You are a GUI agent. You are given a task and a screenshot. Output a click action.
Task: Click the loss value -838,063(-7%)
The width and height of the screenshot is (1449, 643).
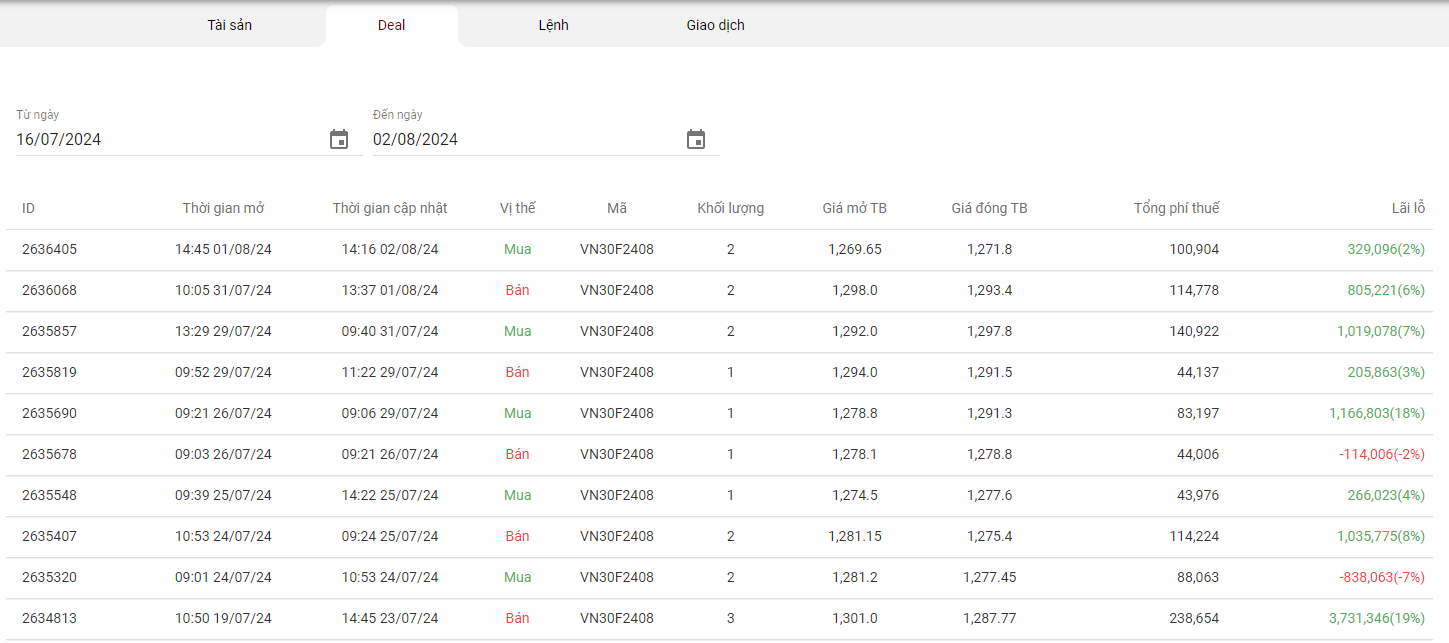(x=1381, y=577)
